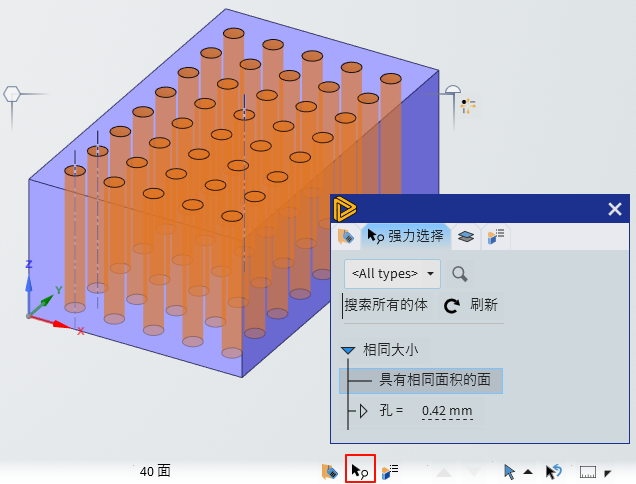636x484 pixels.
Task: Click the revert selection cursor icon
Action: point(554,472)
